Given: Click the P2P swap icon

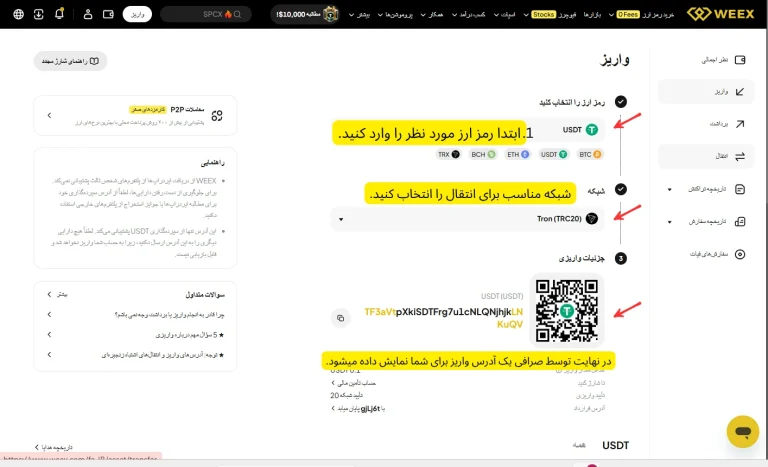Looking at the screenshot, I should 216,116.
